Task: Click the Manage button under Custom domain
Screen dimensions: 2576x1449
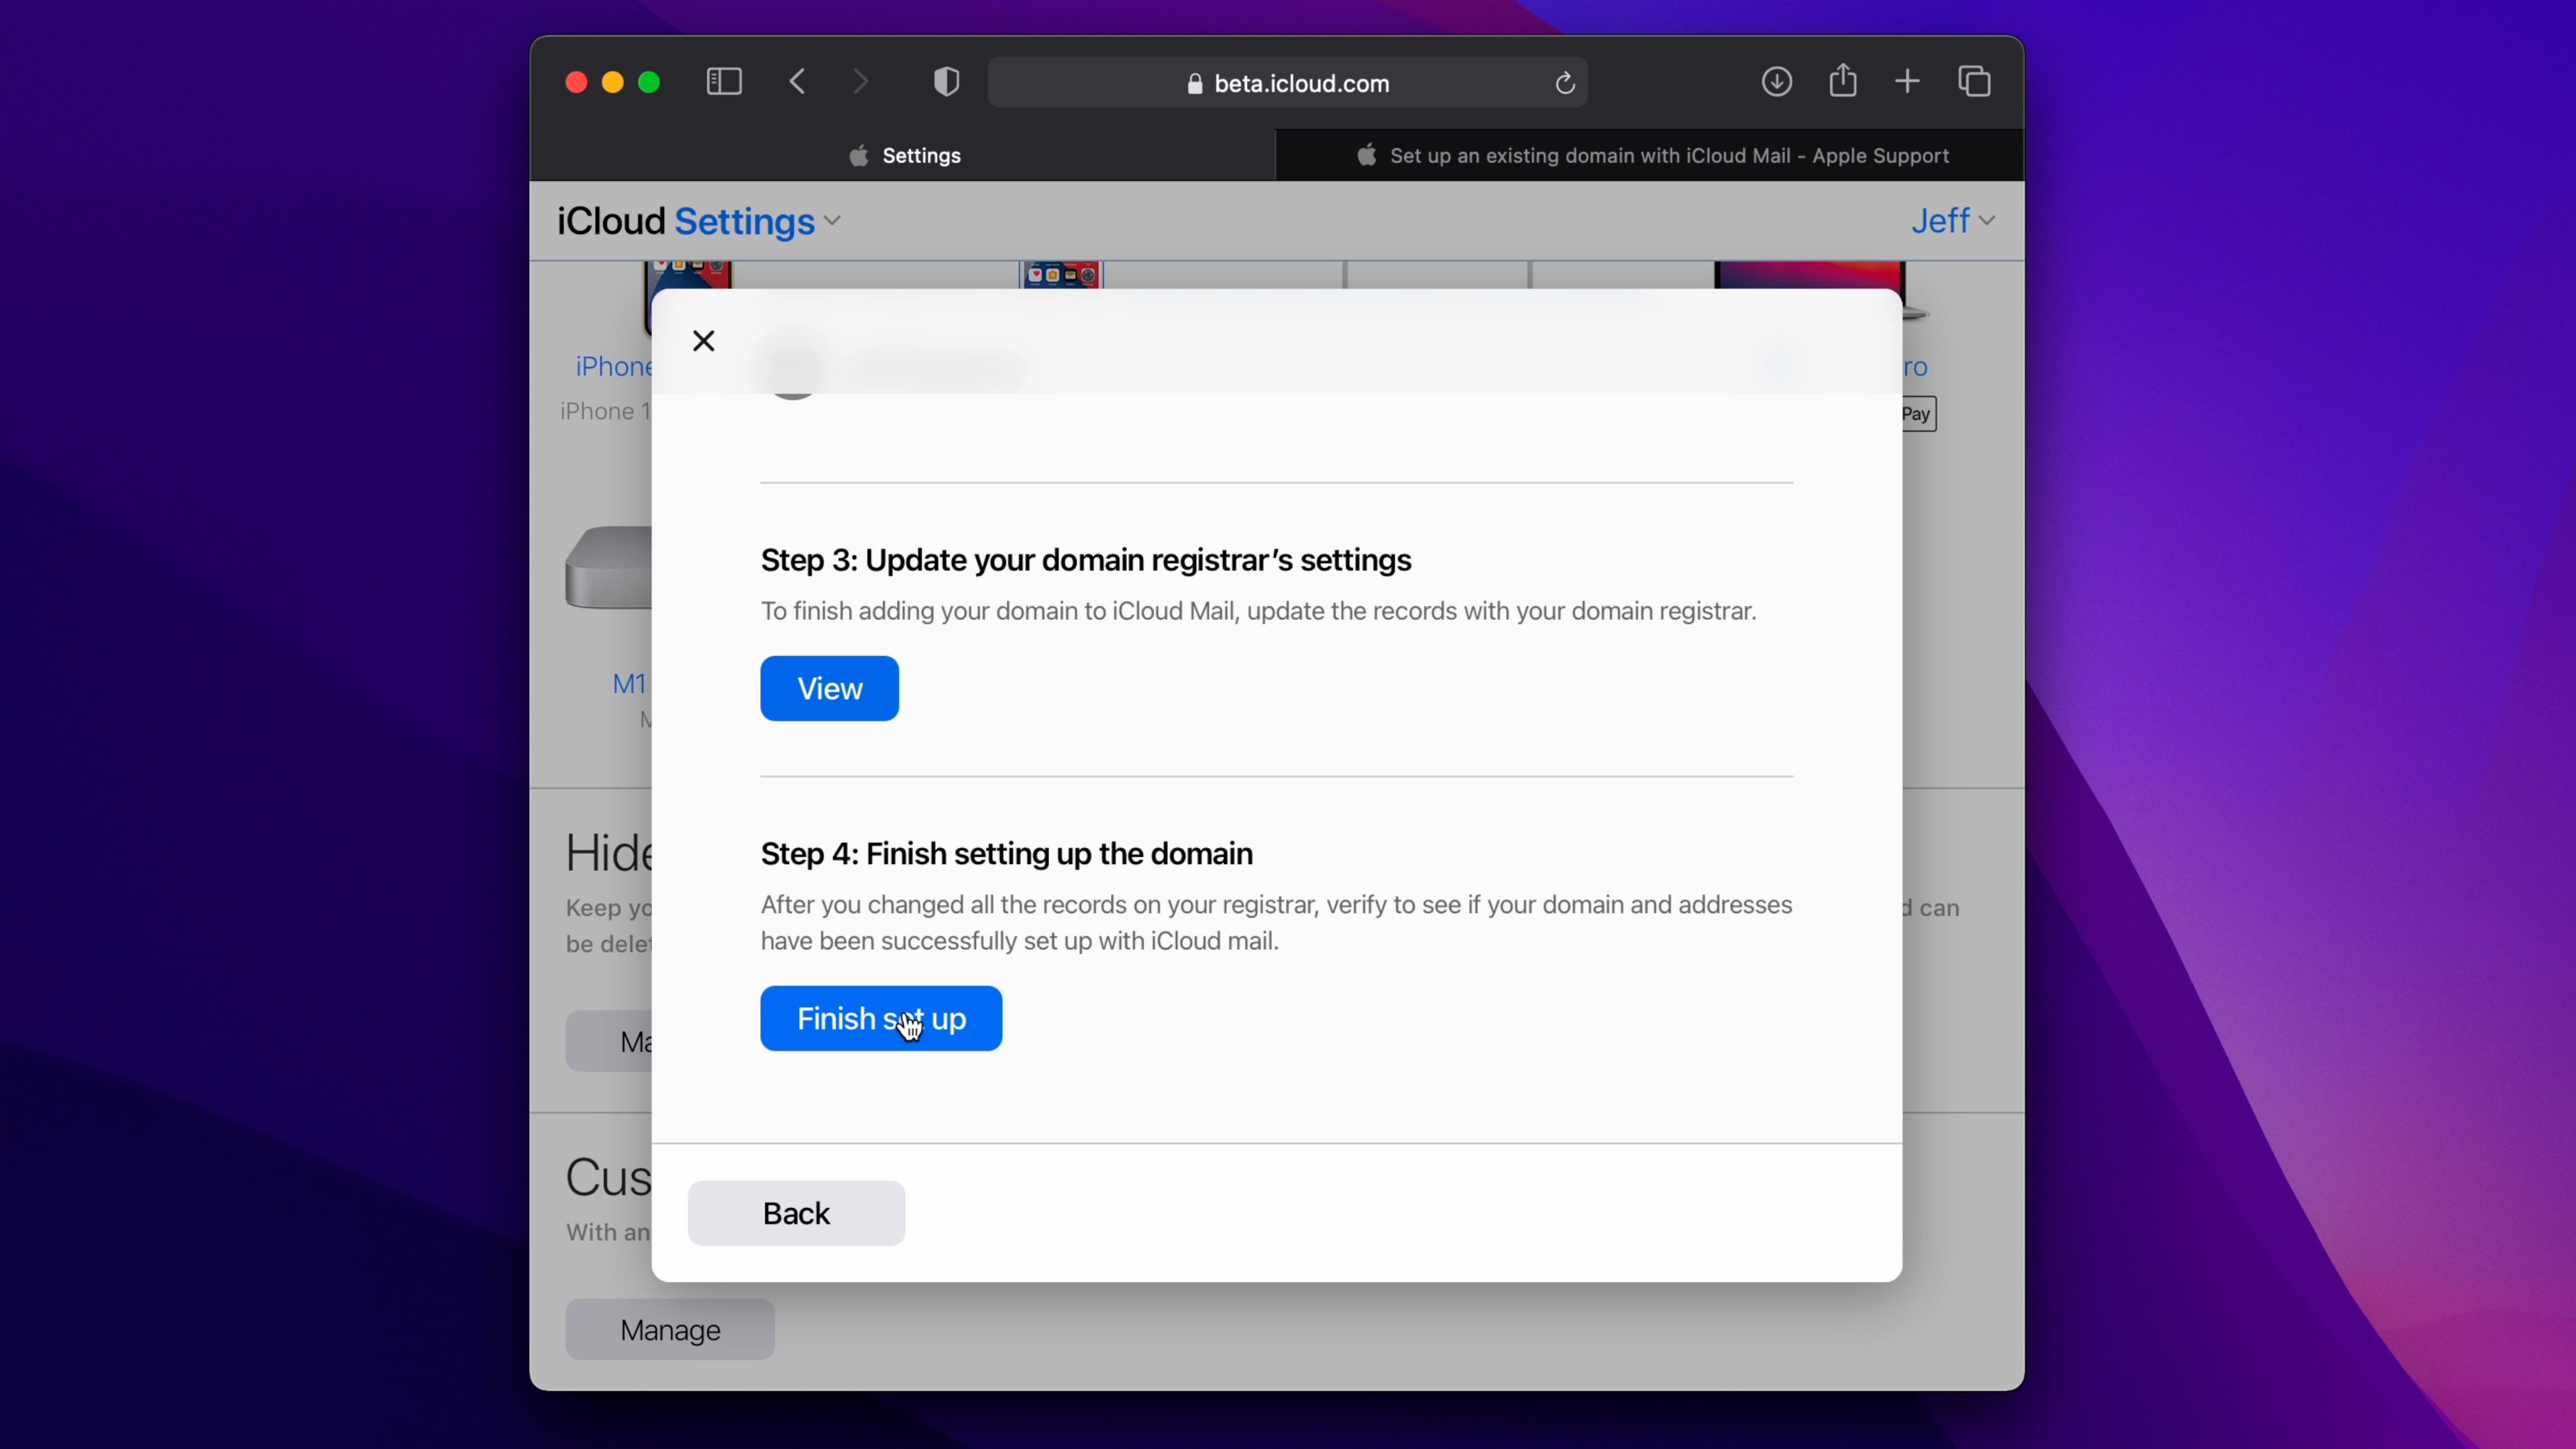Action: pyautogui.click(x=669, y=1329)
